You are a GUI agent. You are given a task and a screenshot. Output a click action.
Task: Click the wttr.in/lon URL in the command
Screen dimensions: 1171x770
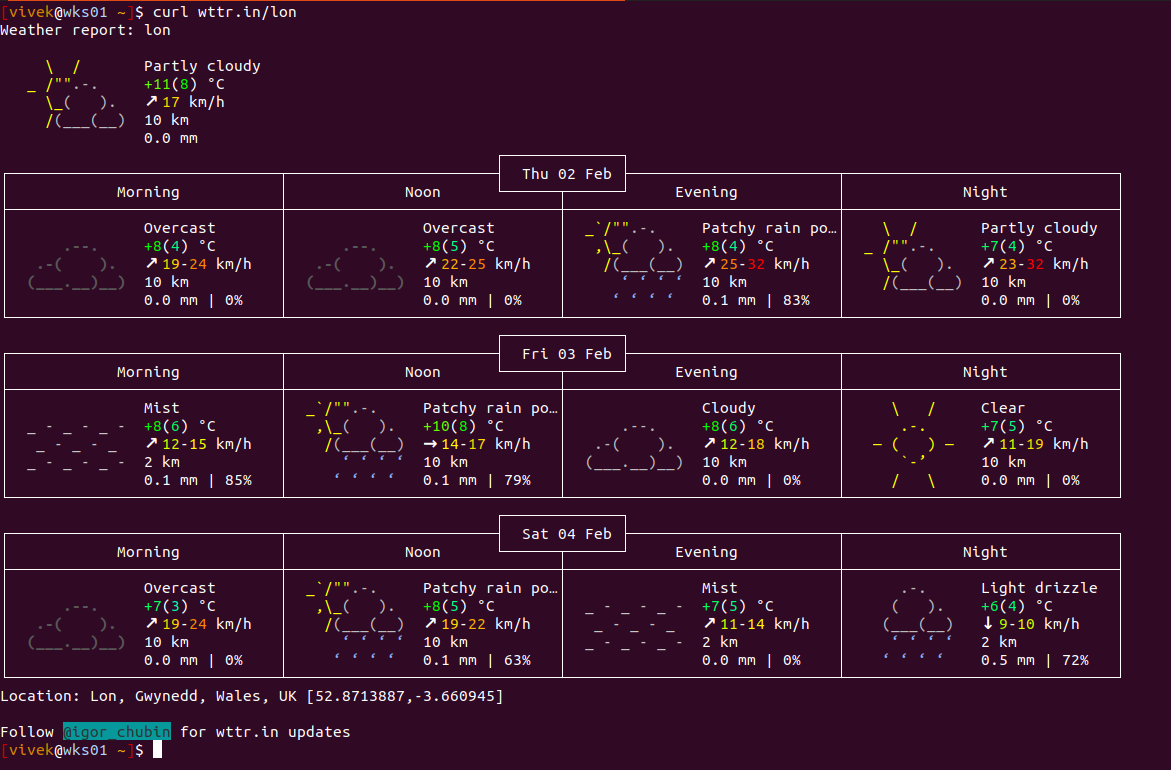247,12
